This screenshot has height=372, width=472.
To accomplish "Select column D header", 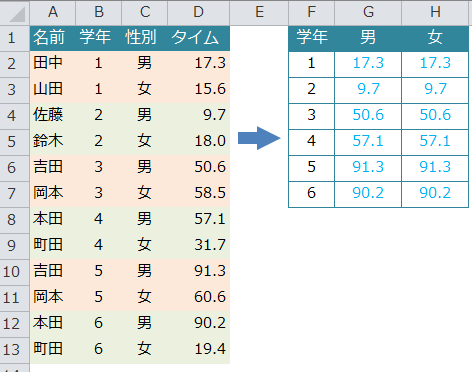I will tap(198, 13).
